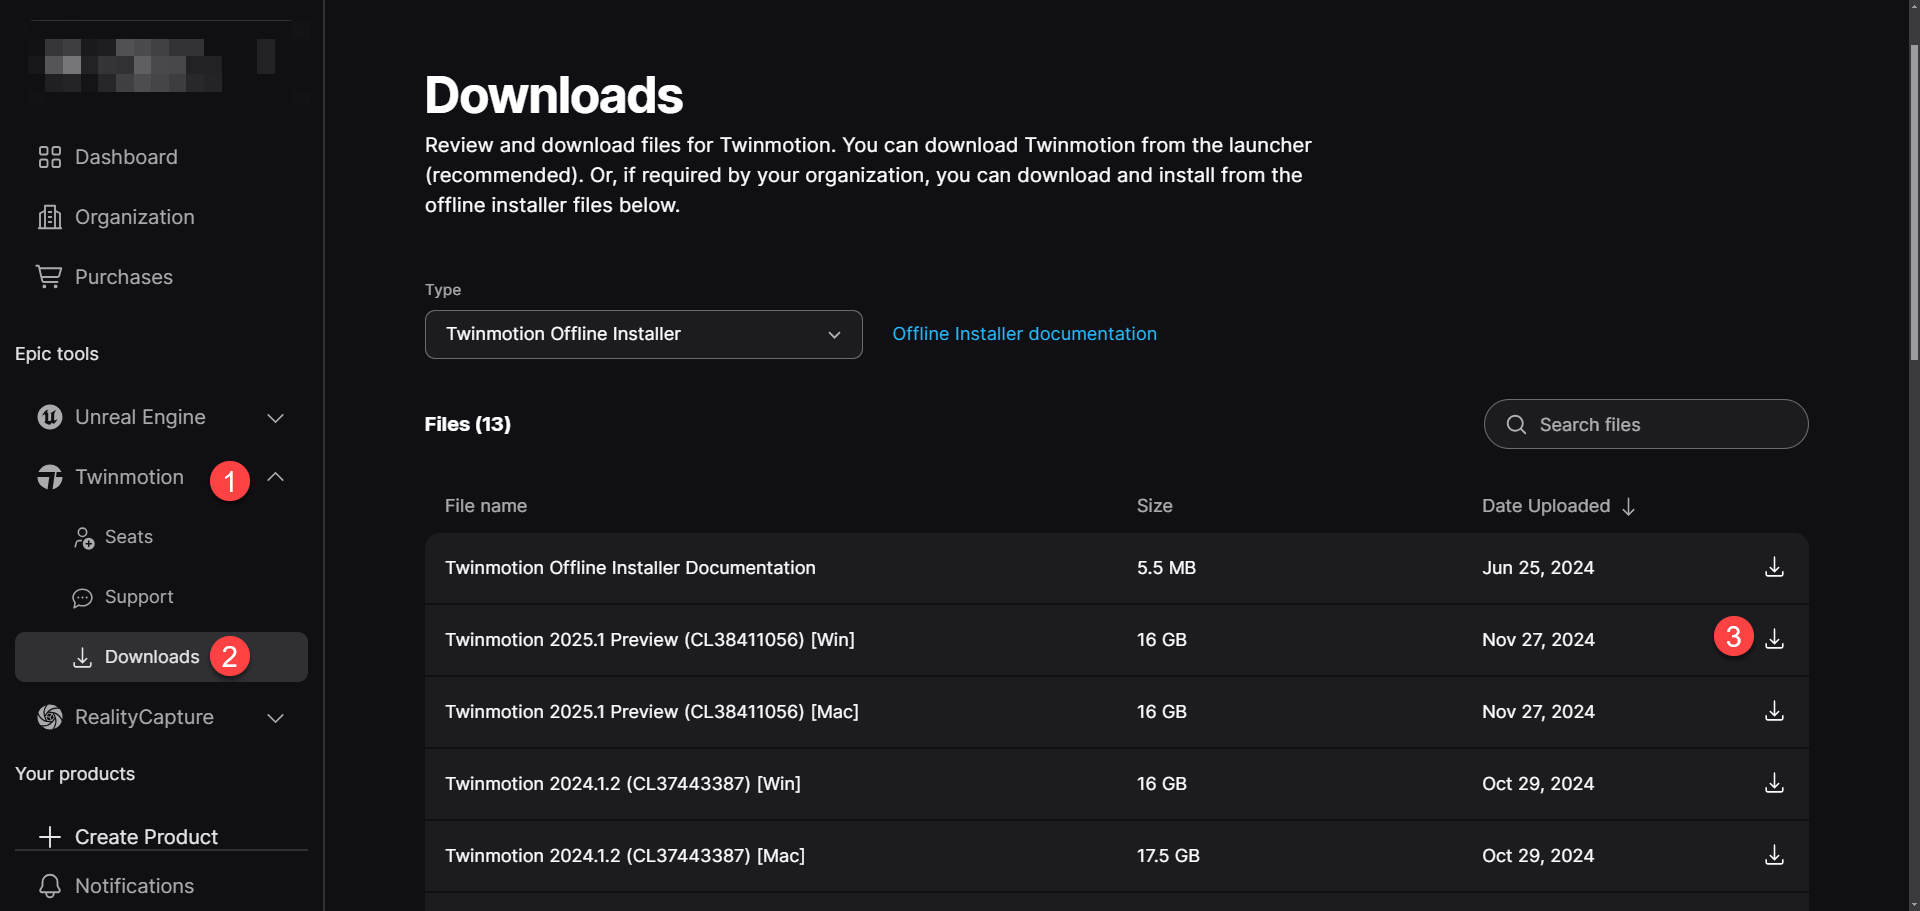
Task: Click the Search files input field
Action: tap(1646, 424)
